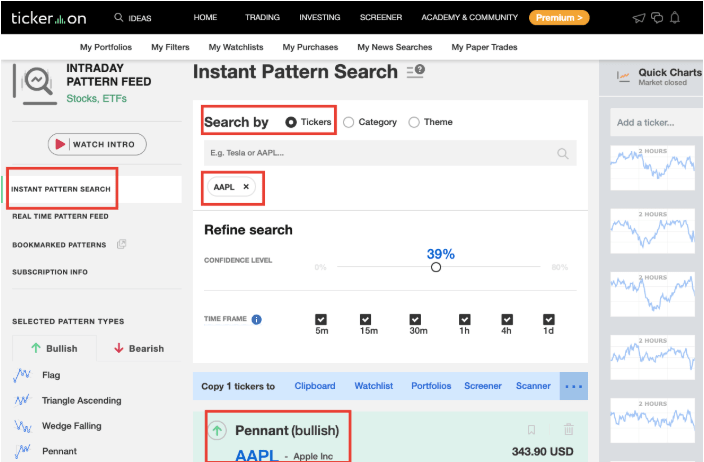704x462 pixels.
Task: Click the confidence level slider handle
Action: (436, 267)
